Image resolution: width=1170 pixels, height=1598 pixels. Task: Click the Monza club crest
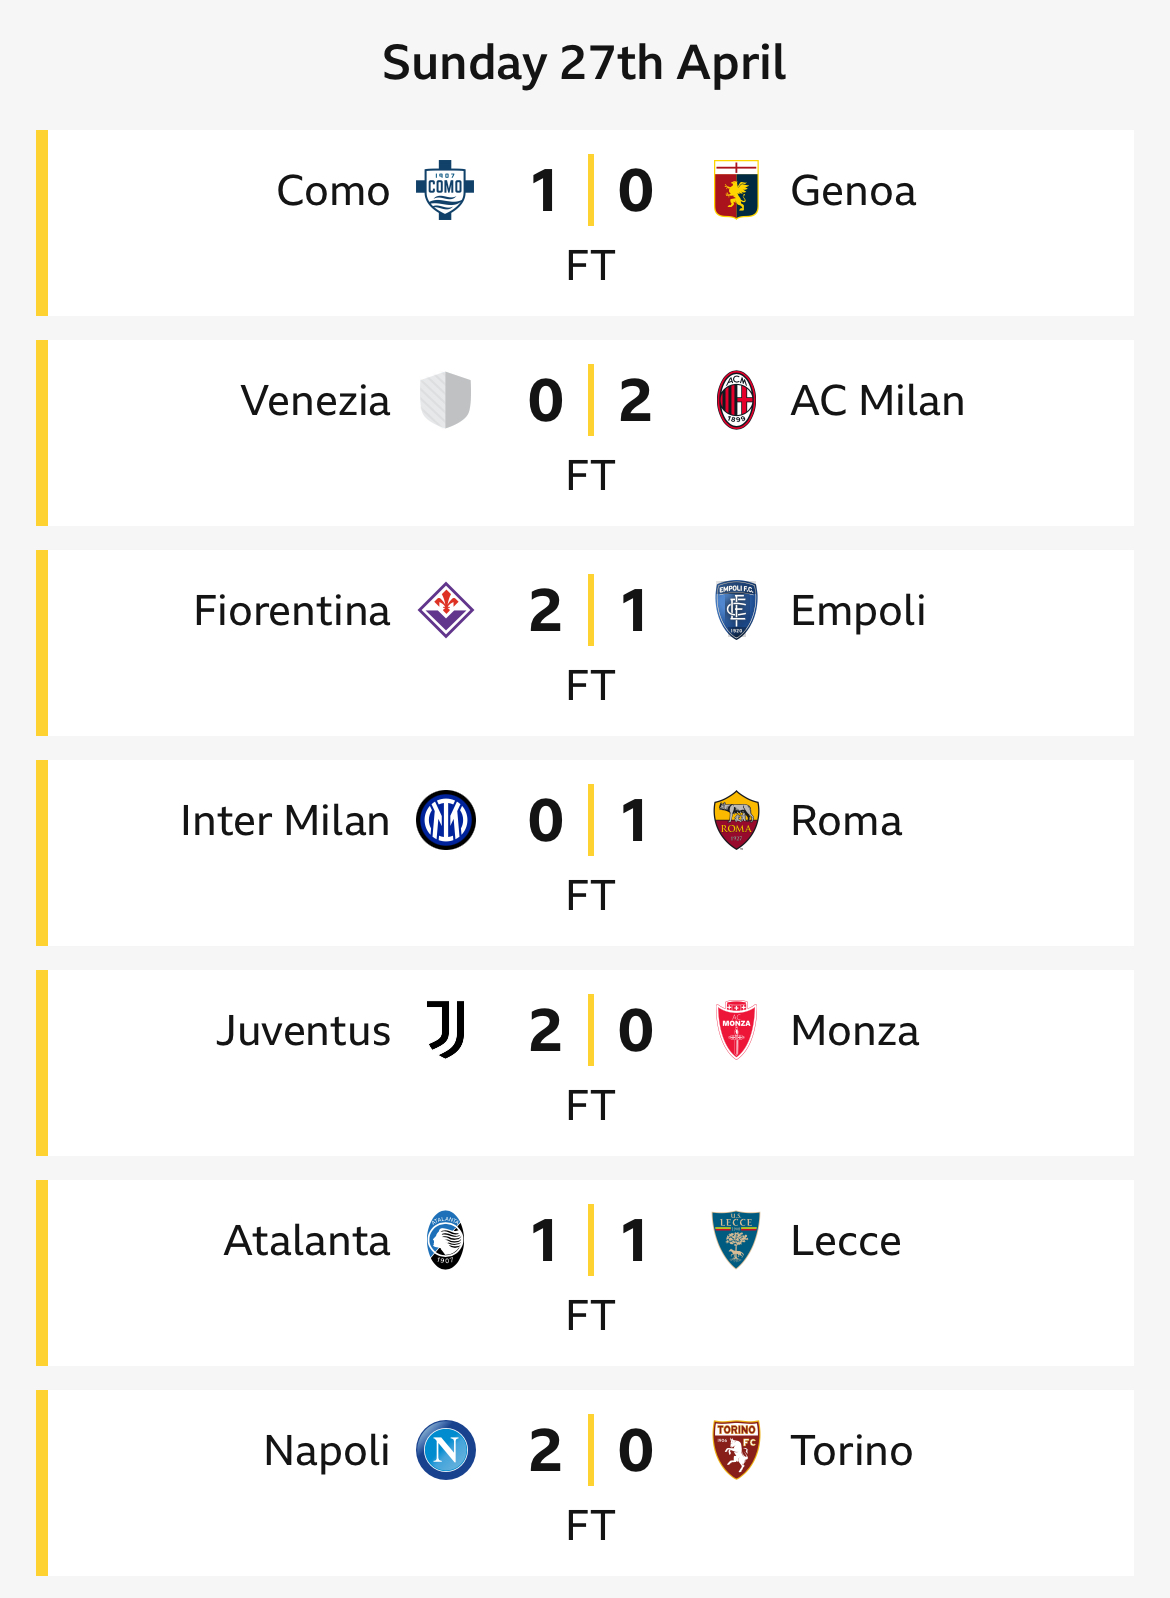pos(736,1030)
